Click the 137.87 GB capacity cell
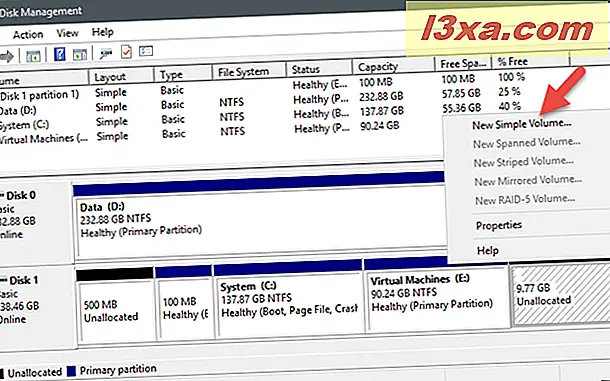Viewport: 610px width, 381px height. (382, 111)
